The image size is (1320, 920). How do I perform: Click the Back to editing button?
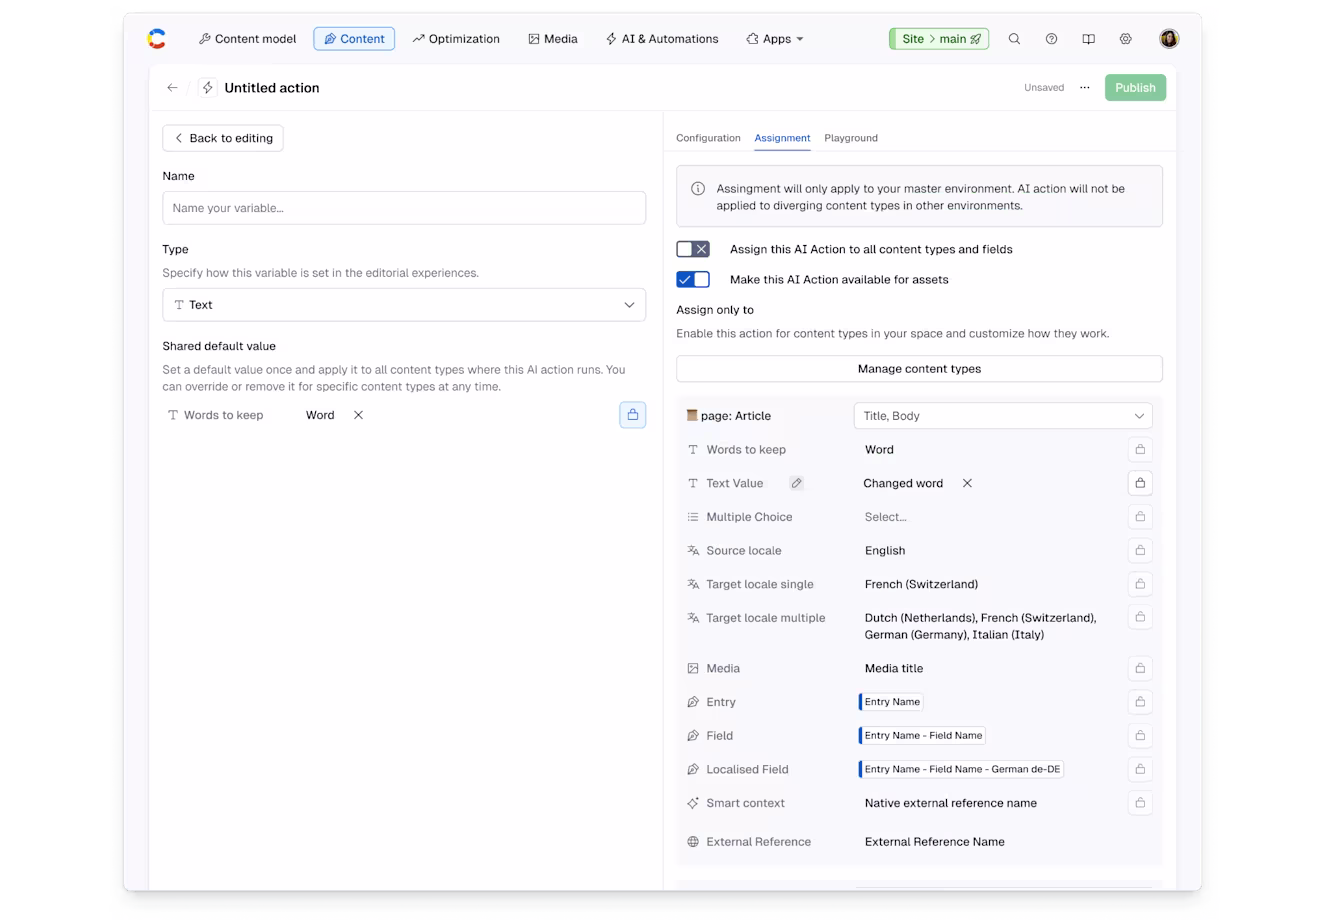point(223,138)
